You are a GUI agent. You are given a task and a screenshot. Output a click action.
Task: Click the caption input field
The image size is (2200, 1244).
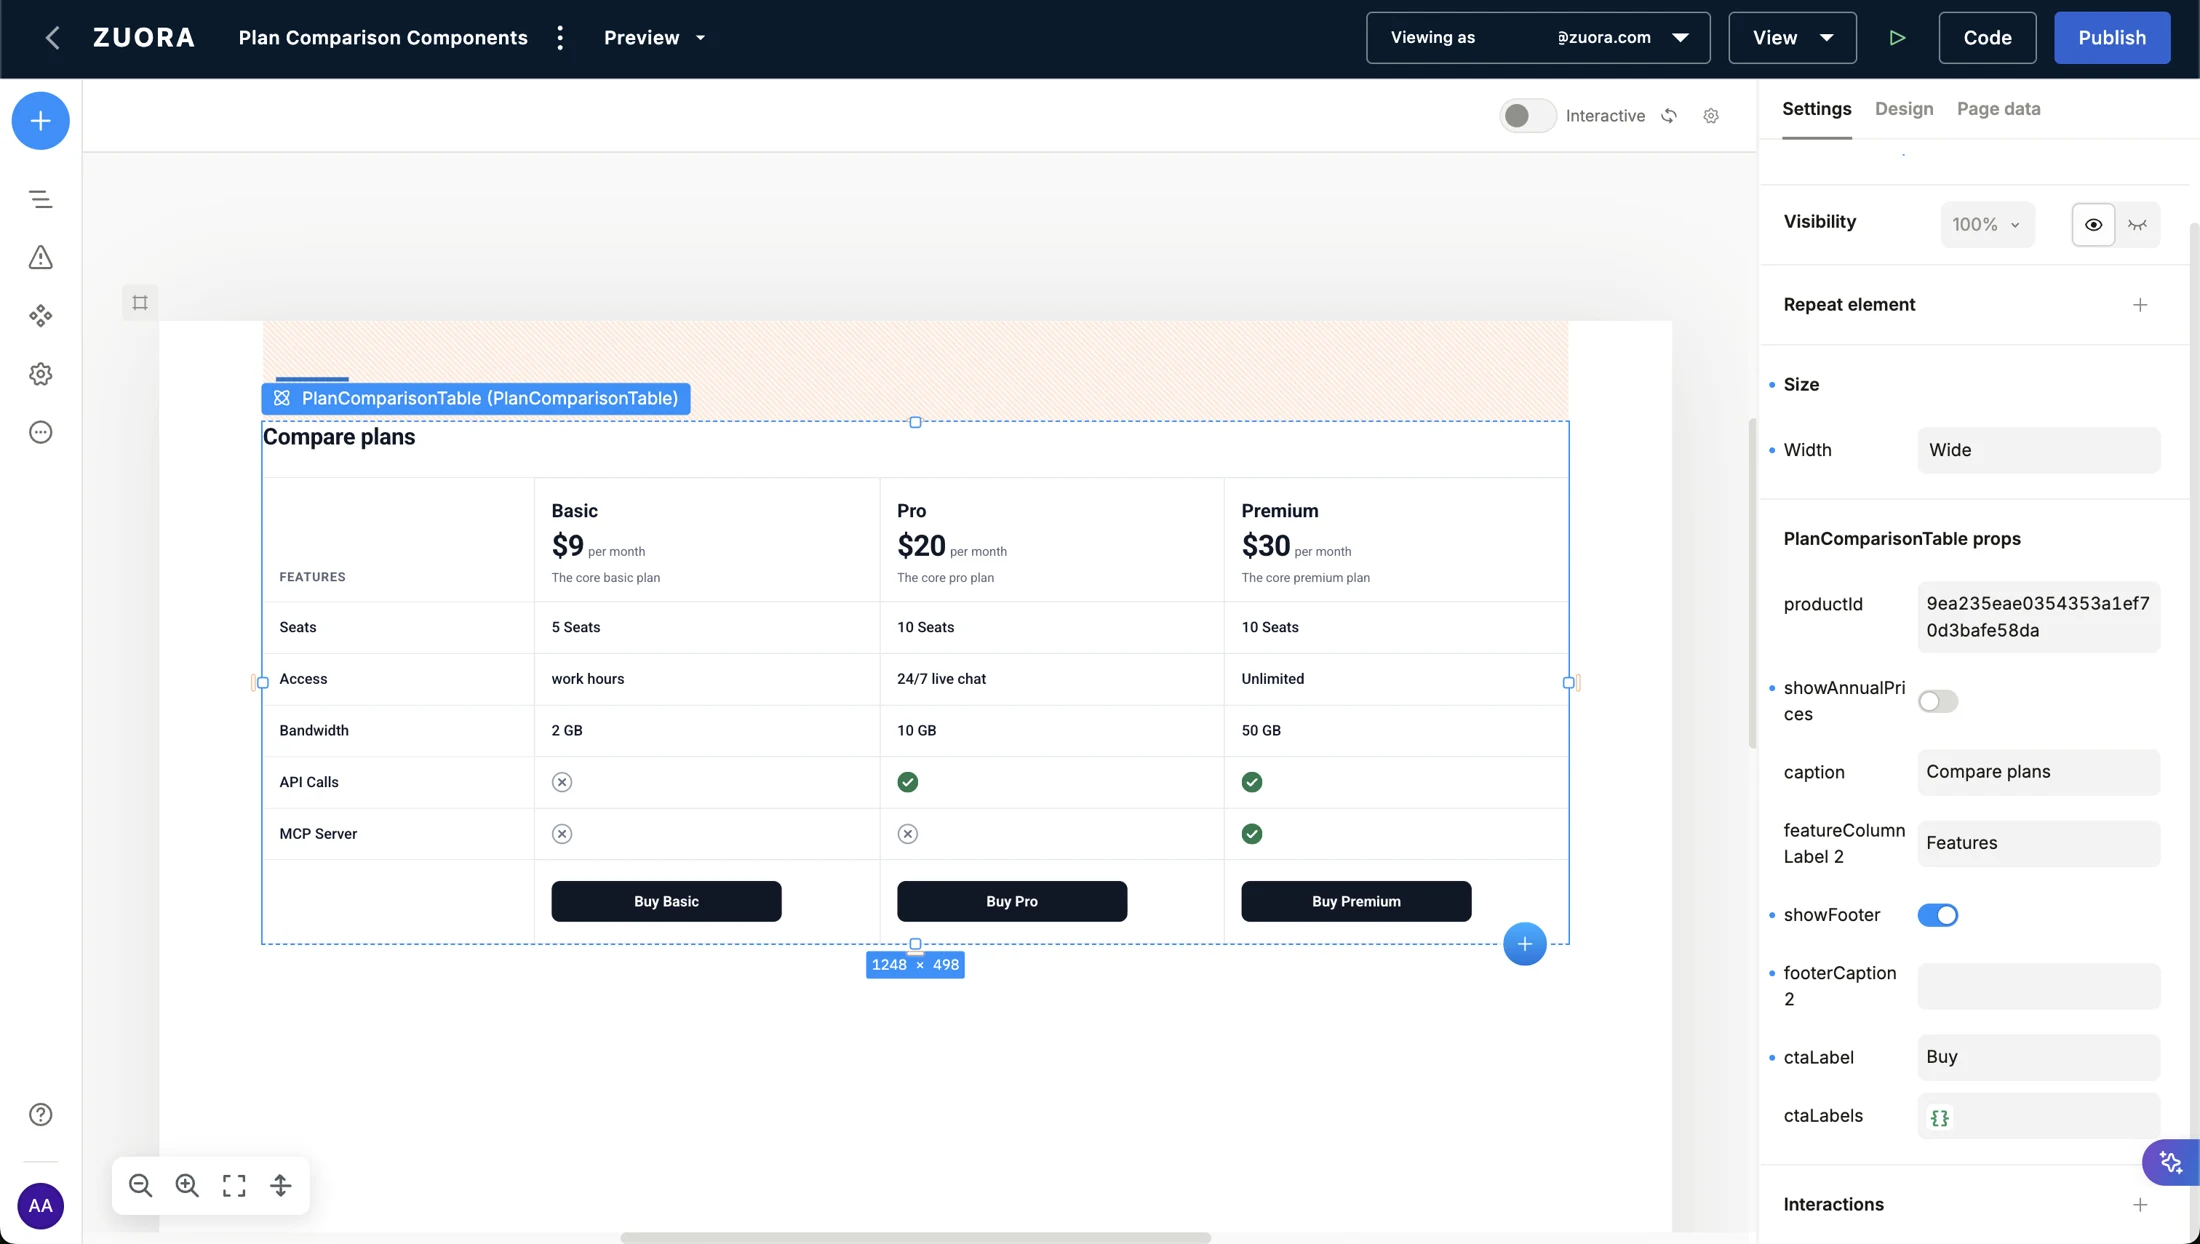tap(2038, 772)
